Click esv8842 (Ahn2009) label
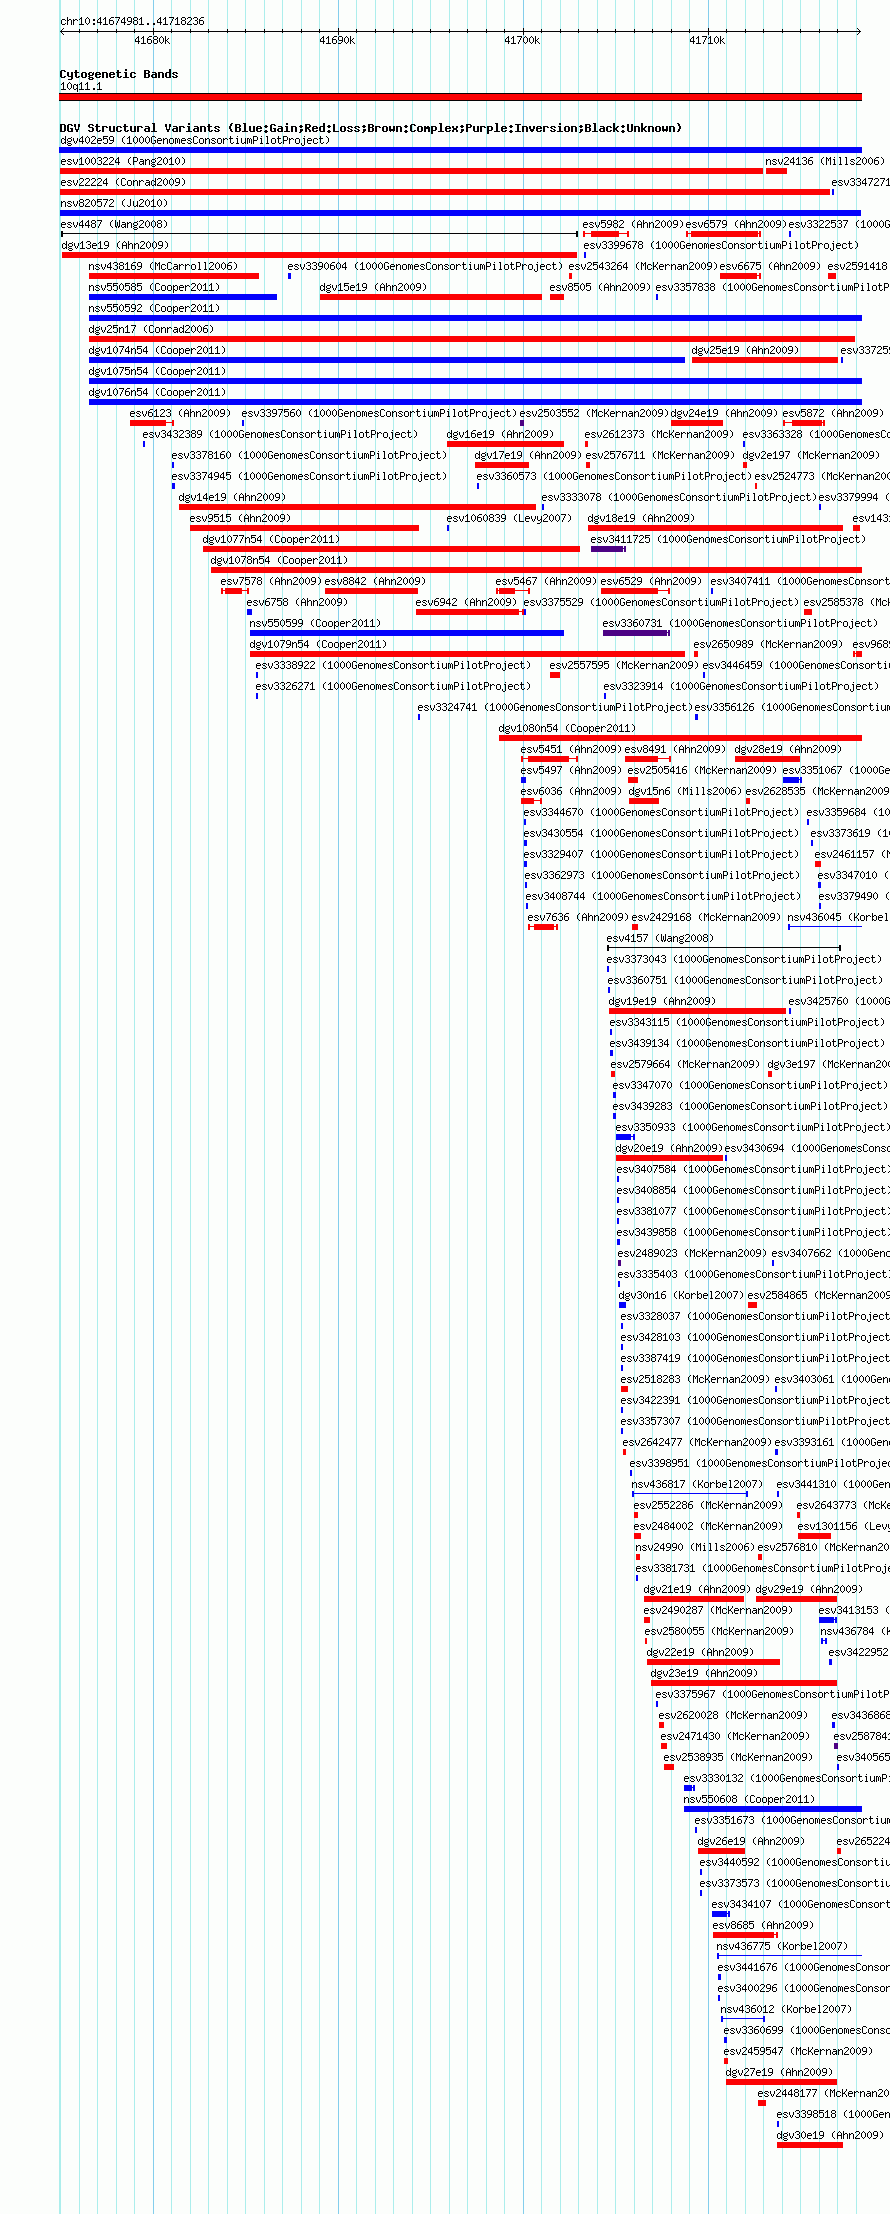 coord(375,581)
